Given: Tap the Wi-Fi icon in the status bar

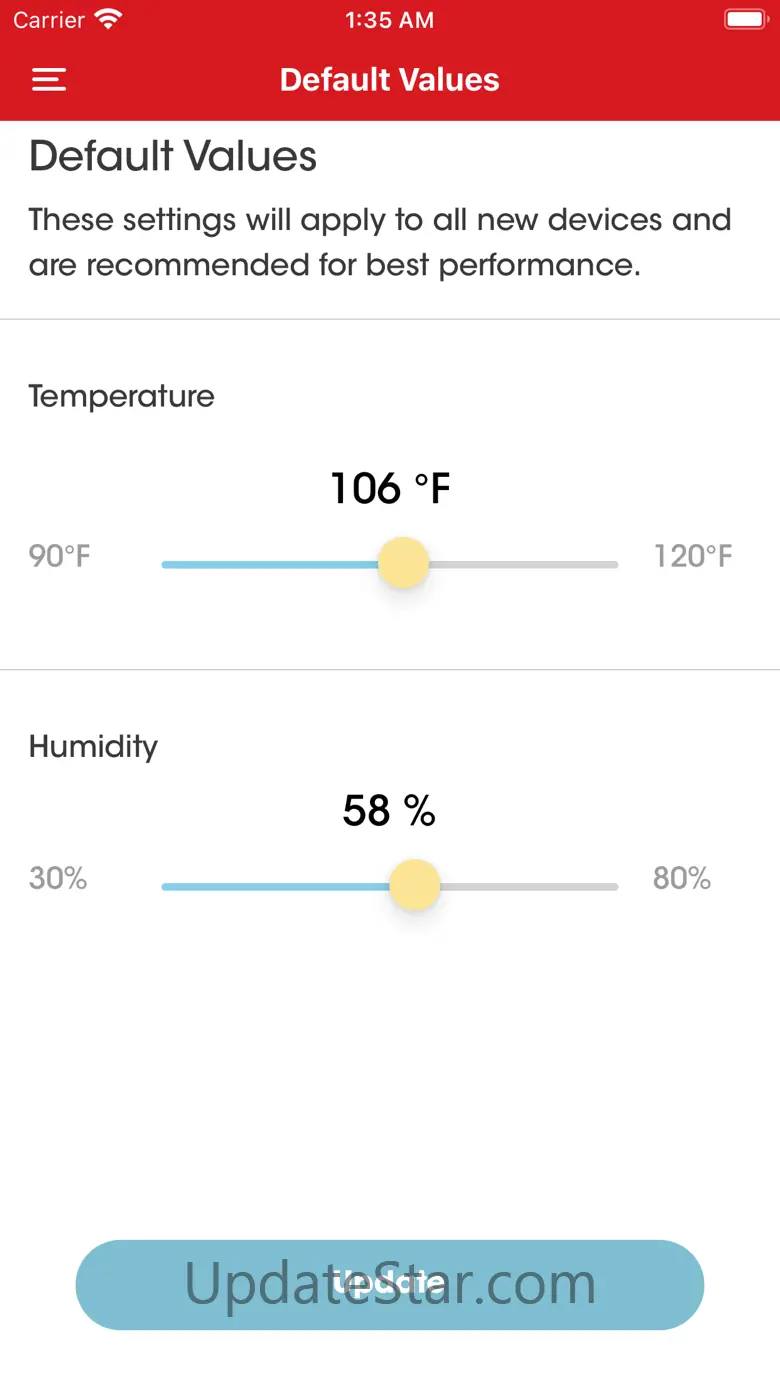Looking at the screenshot, I should 107,19.
